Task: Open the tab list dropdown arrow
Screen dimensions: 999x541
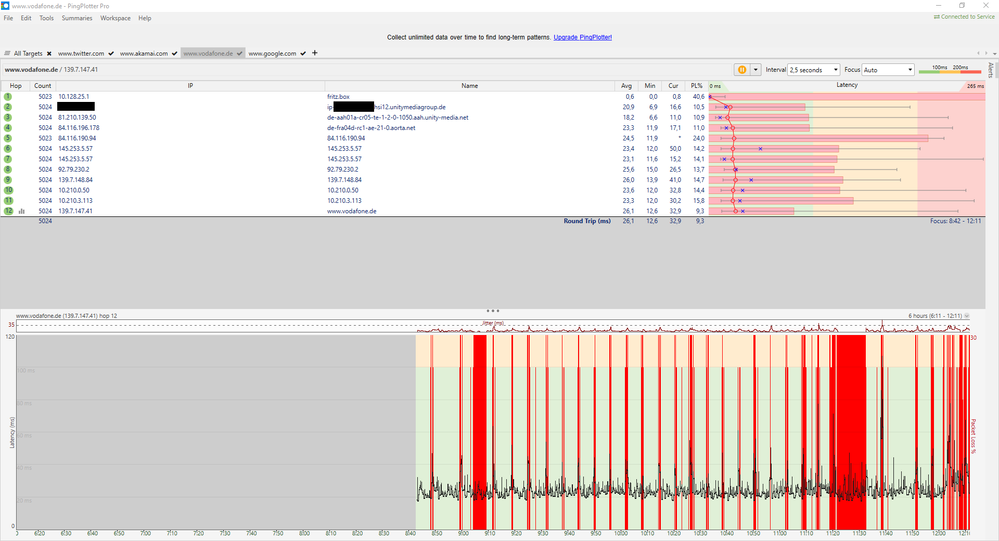Action: coord(995,54)
